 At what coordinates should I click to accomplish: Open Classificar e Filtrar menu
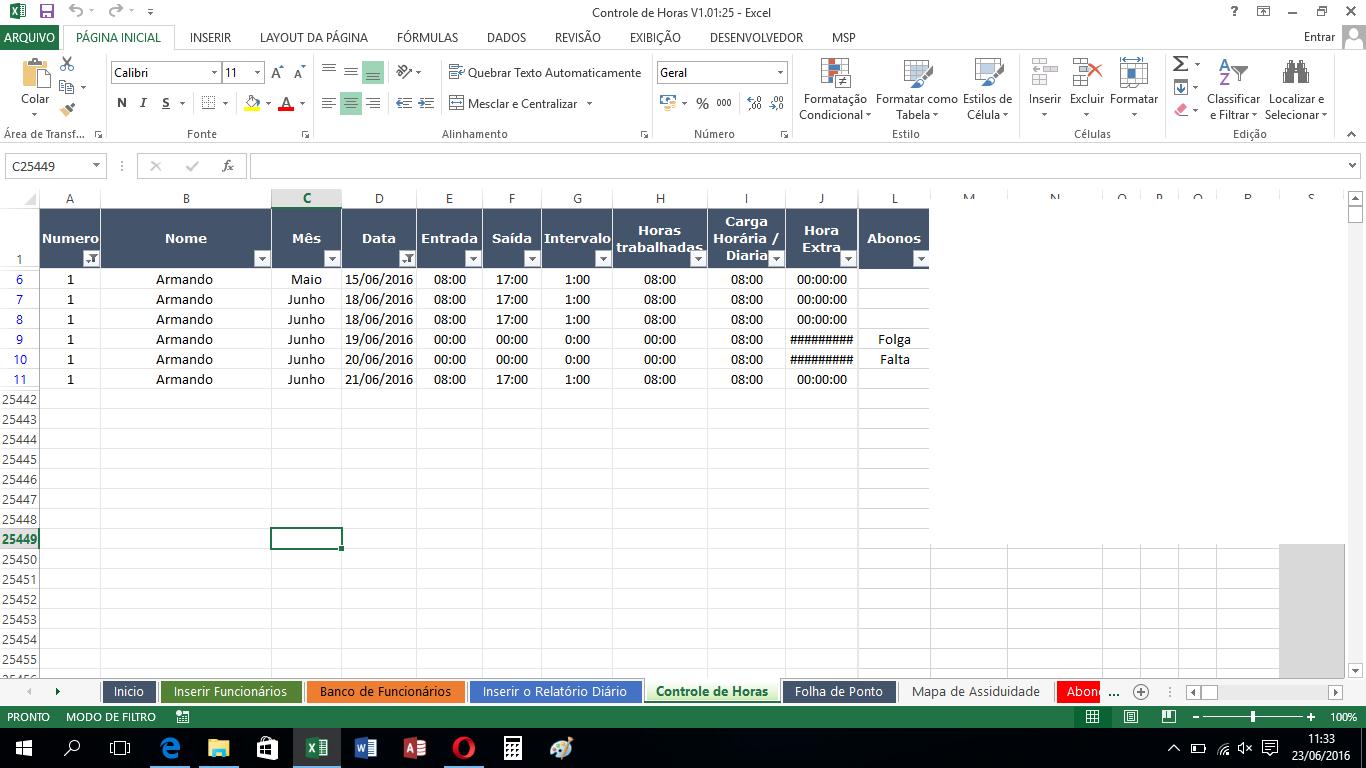point(1233,89)
